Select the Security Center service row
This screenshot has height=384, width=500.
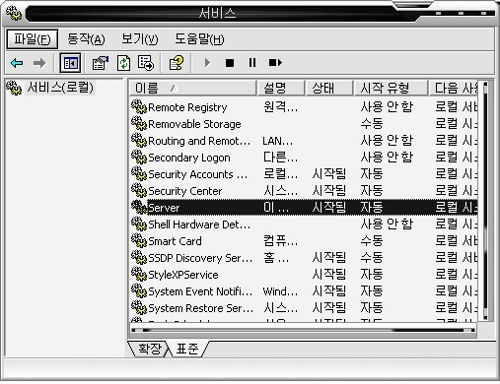[x=304, y=191]
